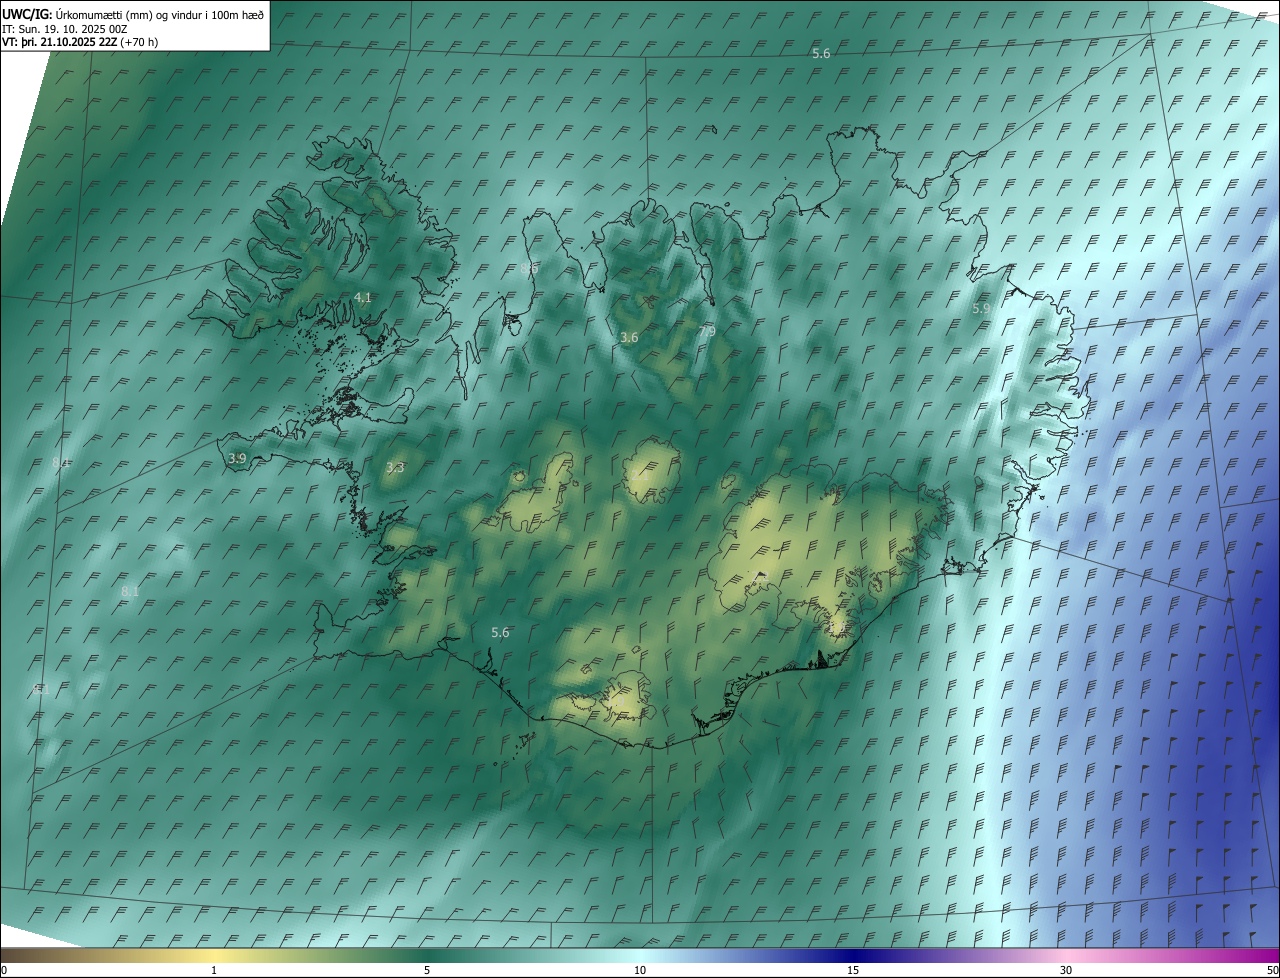Click the 7.9 value in north Iceland
1280x978 pixels.
(x=707, y=331)
